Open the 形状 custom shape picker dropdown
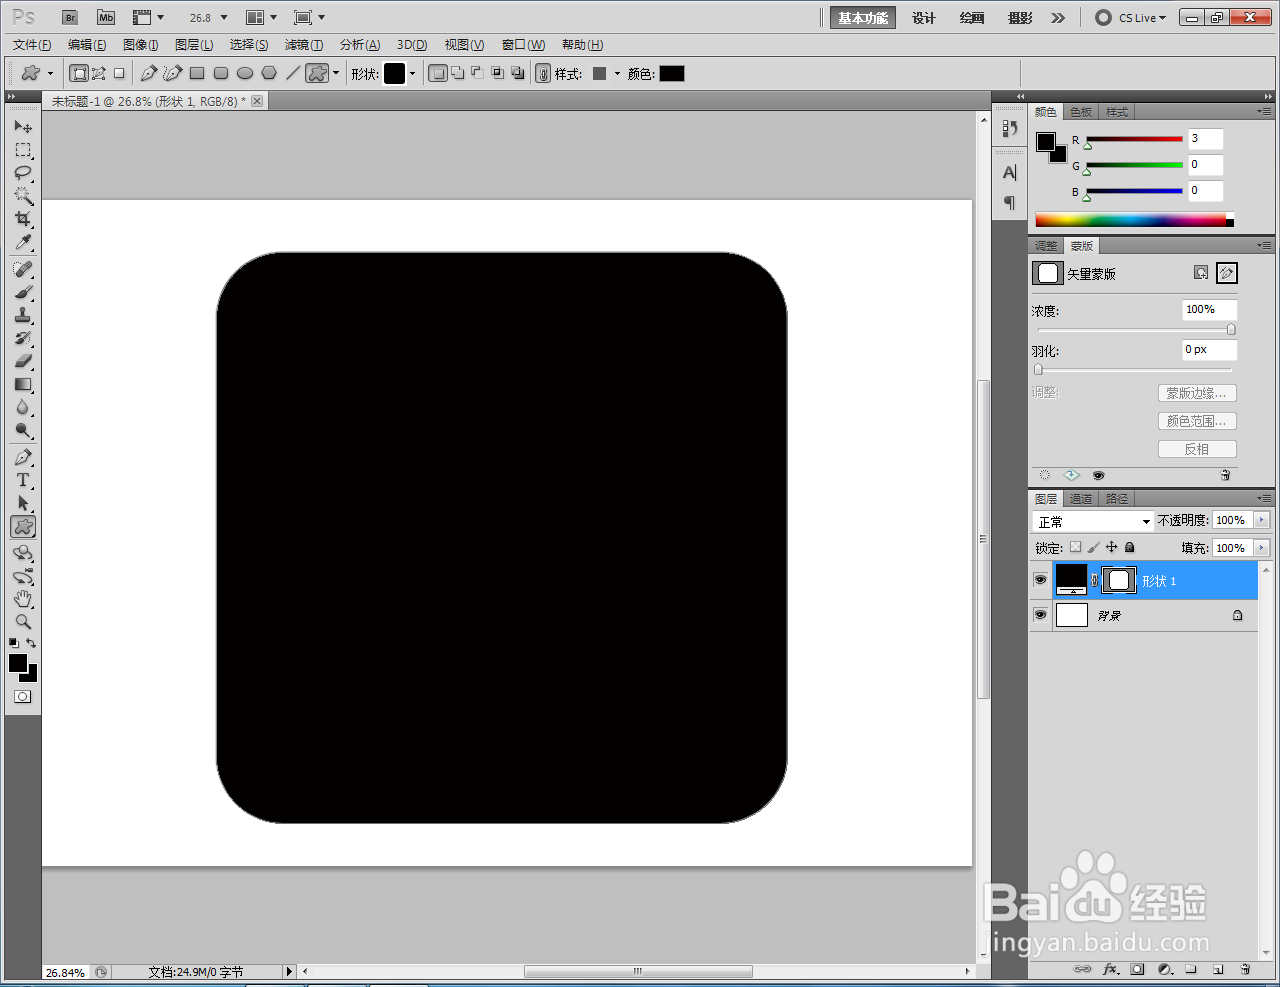 coord(412,73)
